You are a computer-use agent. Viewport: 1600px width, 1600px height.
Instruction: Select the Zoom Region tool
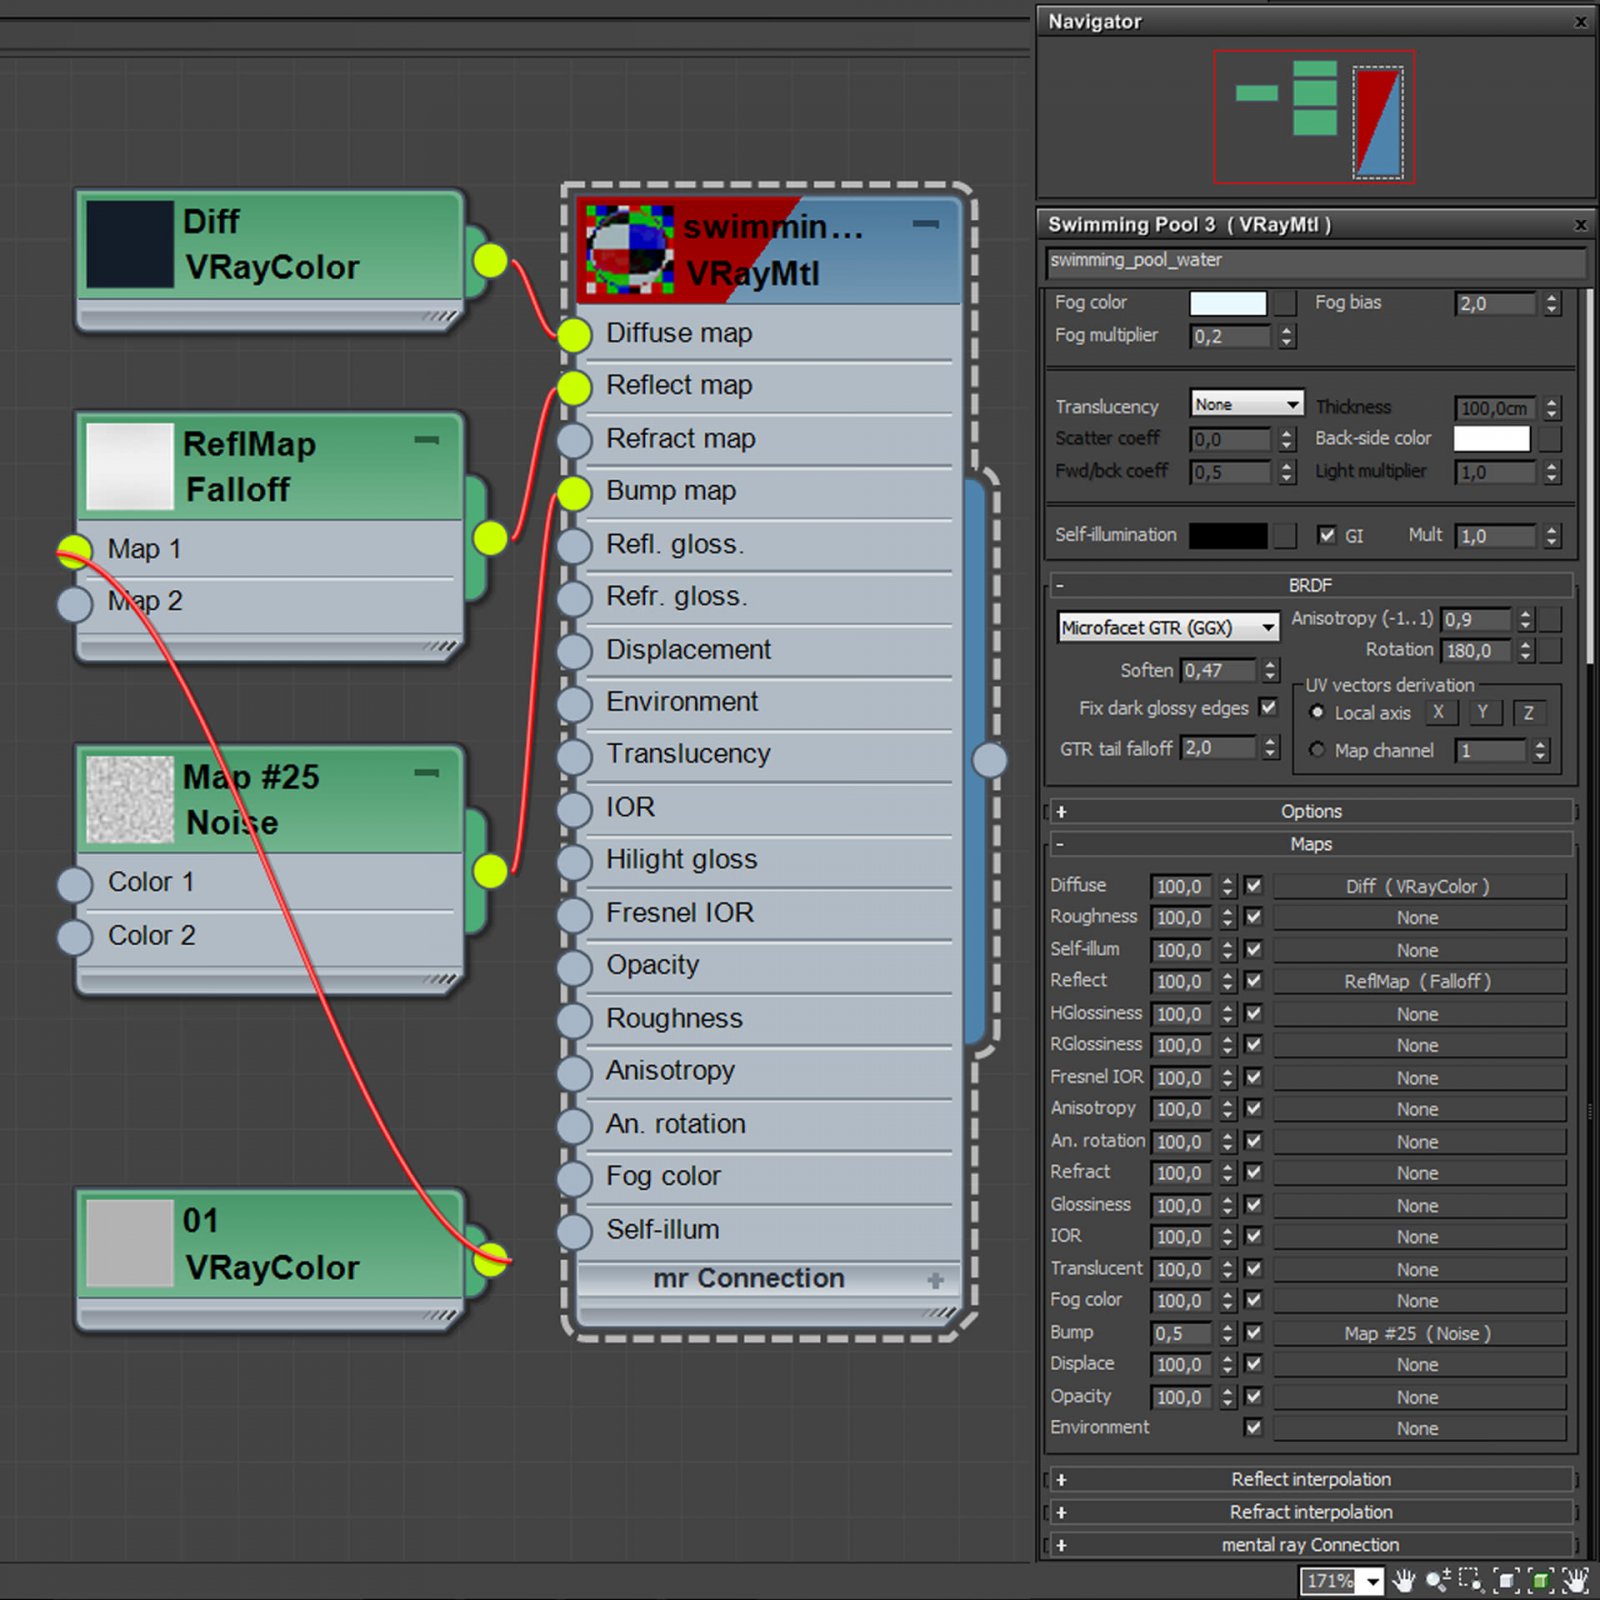point(1468,1580)
